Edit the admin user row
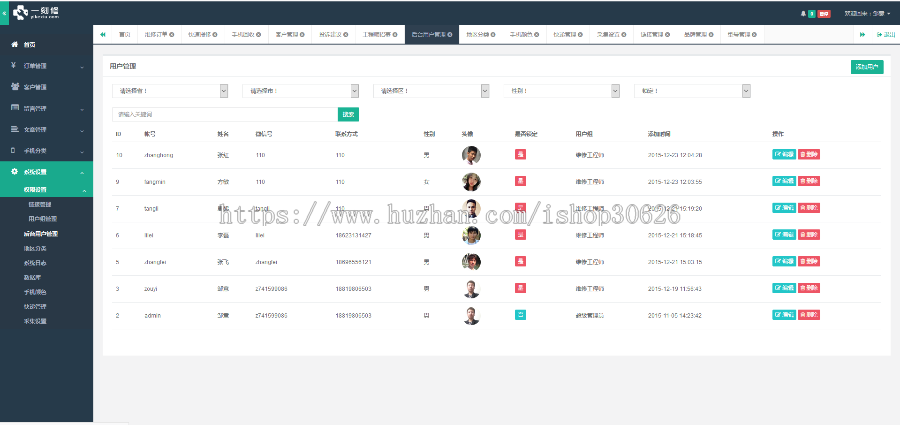The height and width of the screenshot is (425, 900). point(784,315)
